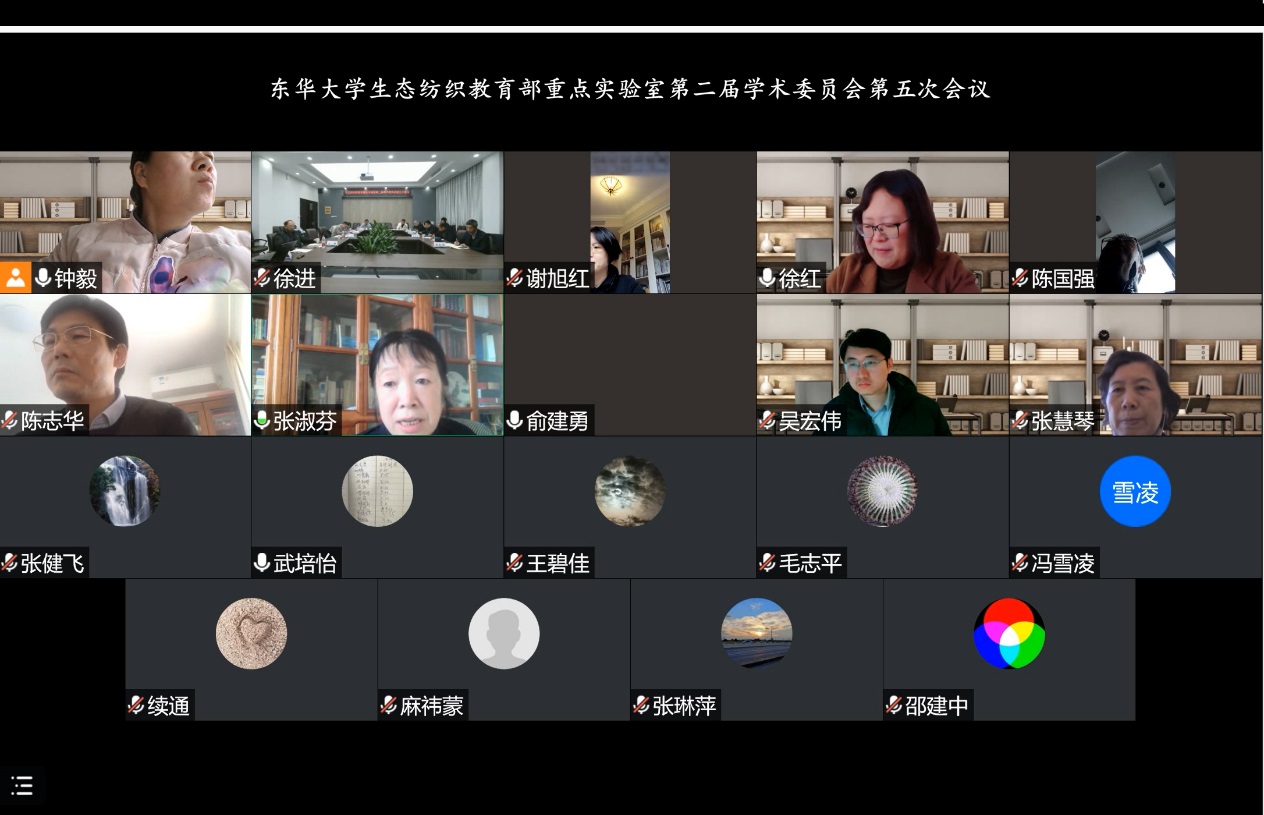Viewport: 1264px width, 815px height.
Task: Select 张健飞's waterfall avatar
Action: pos(125,491)
